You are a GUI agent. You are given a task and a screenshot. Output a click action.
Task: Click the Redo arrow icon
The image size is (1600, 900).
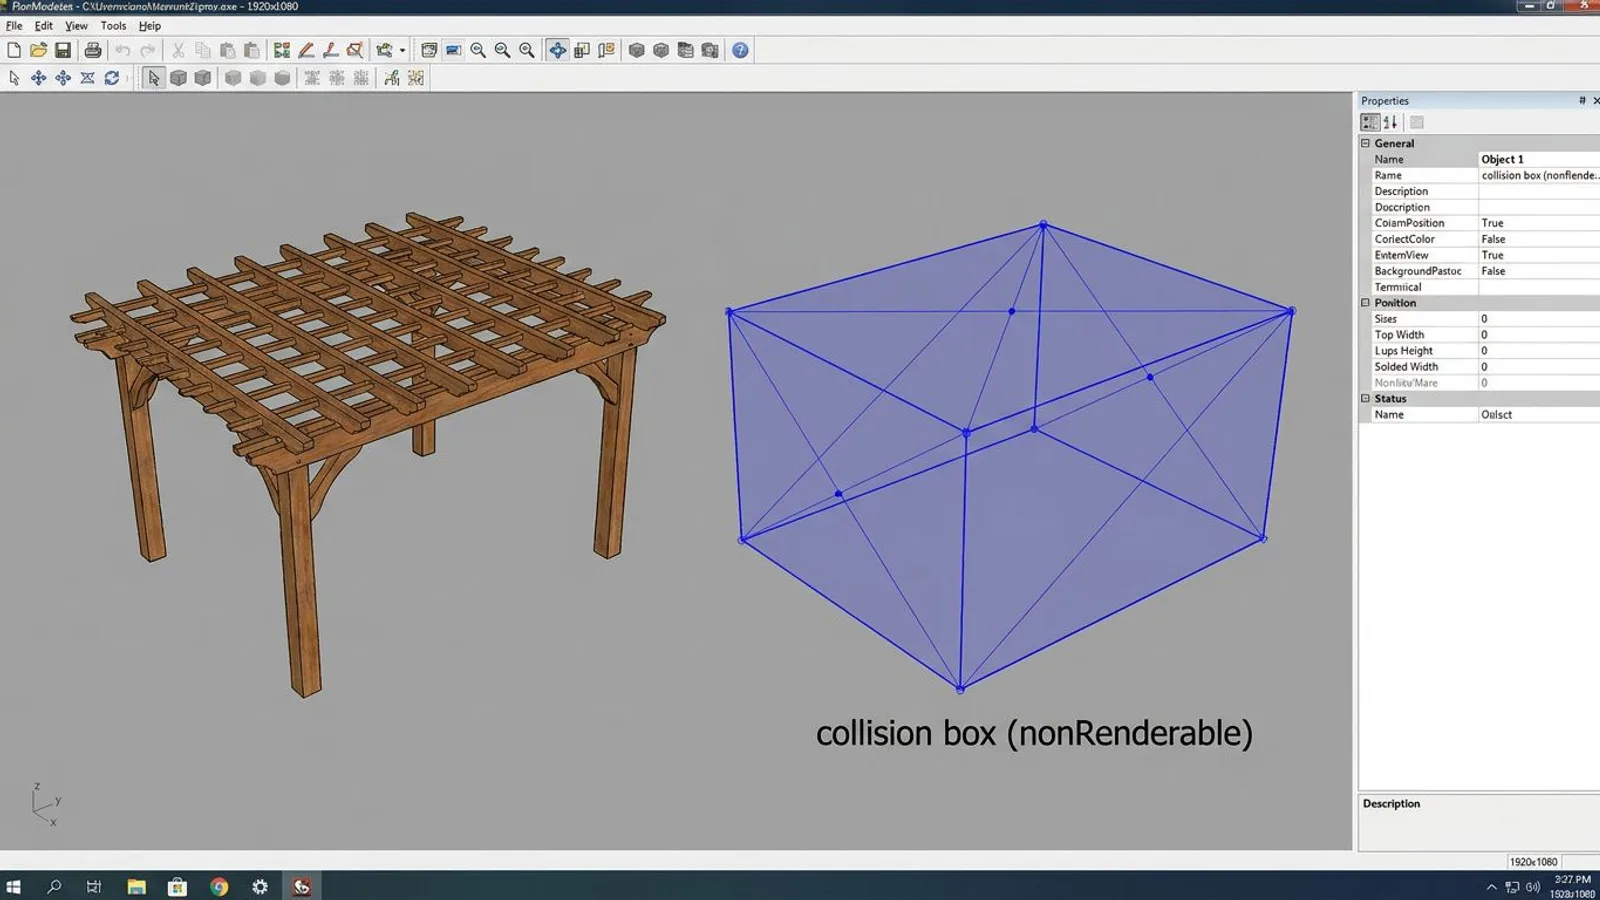click(148, 50)
